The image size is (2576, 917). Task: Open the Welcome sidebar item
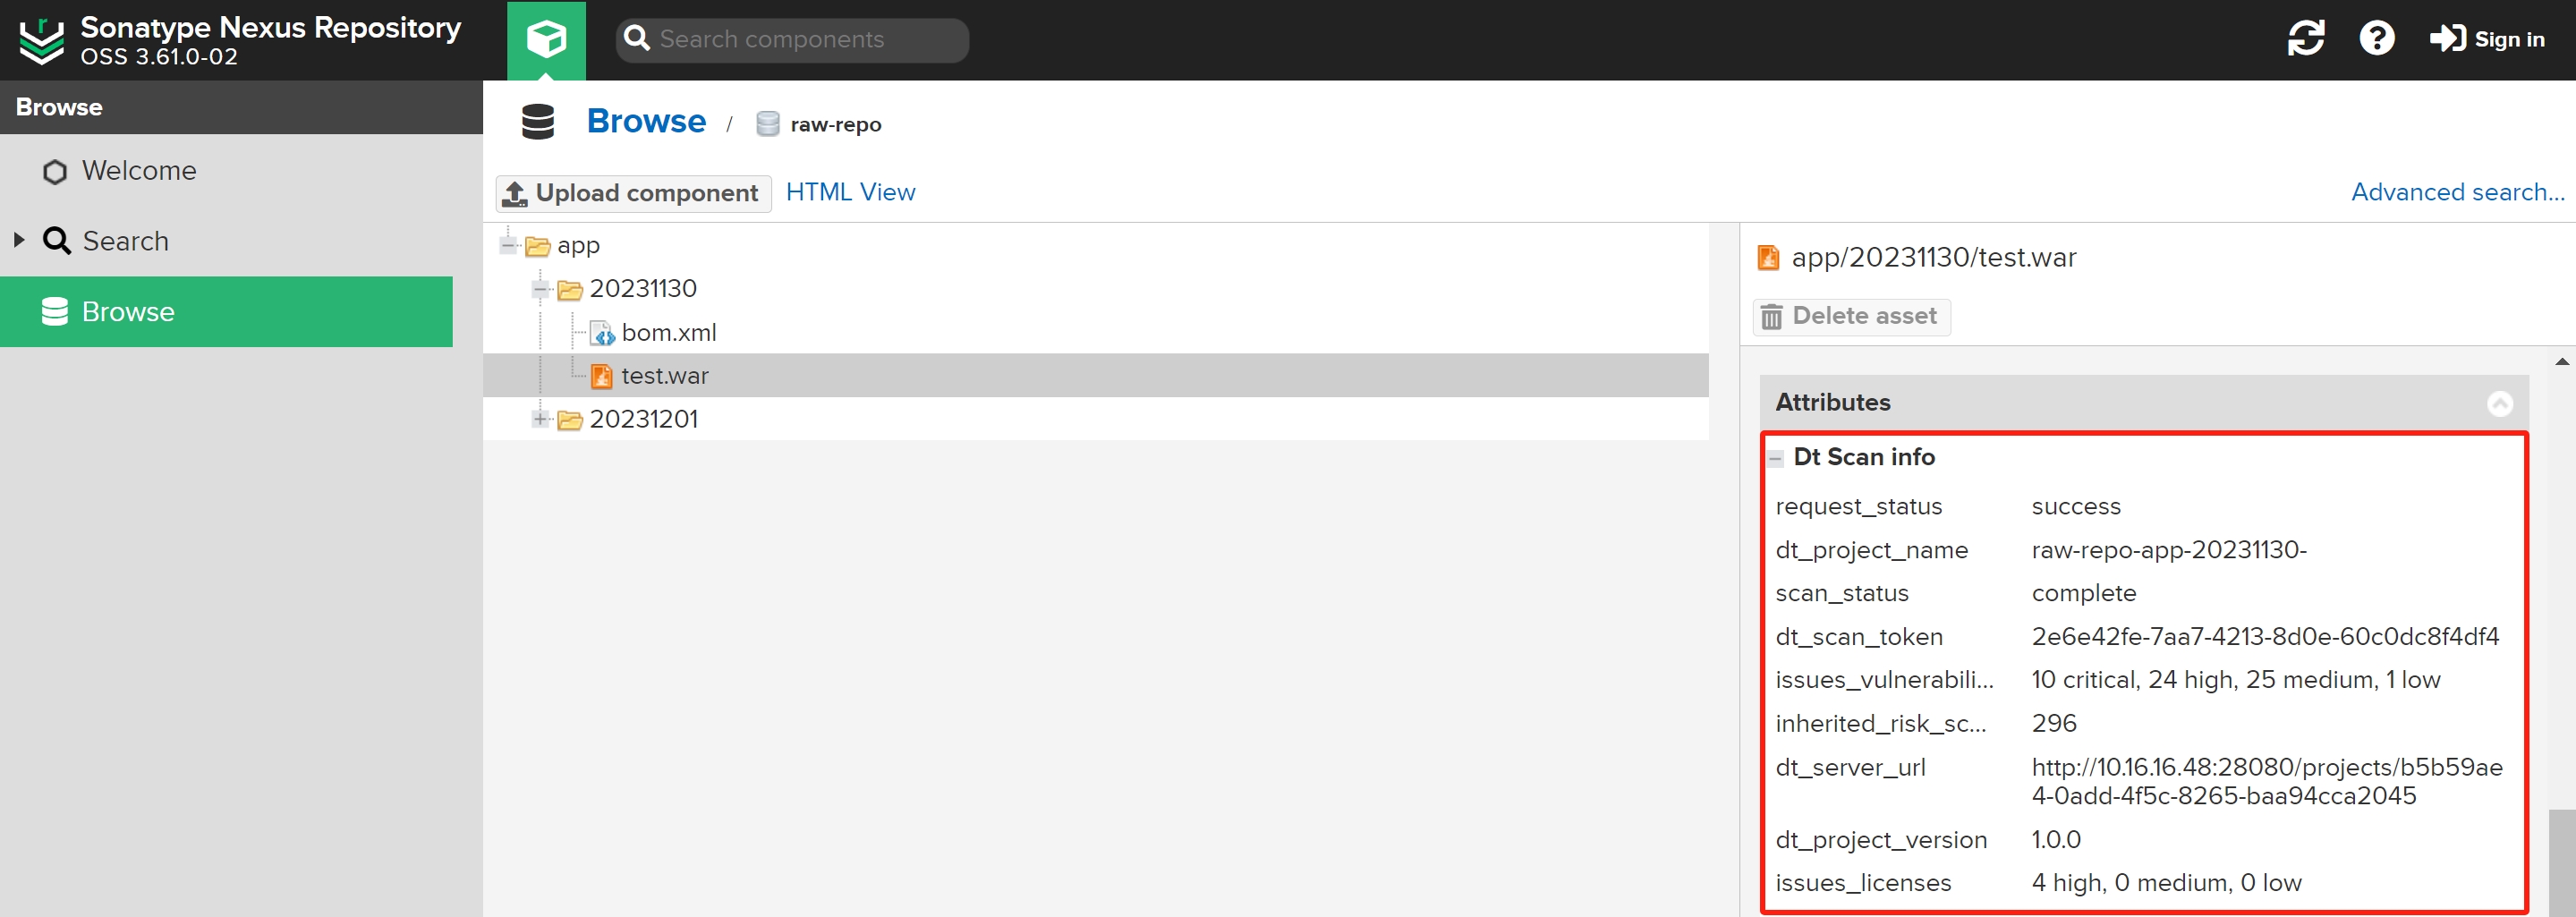pyautogui.click(x=139, y=171)
